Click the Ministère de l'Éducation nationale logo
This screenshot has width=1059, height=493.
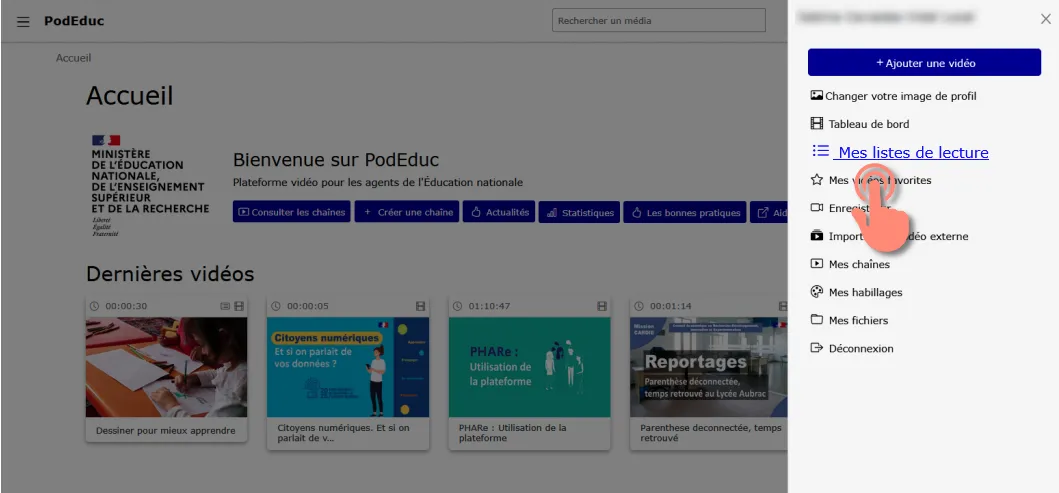(151, 186)
